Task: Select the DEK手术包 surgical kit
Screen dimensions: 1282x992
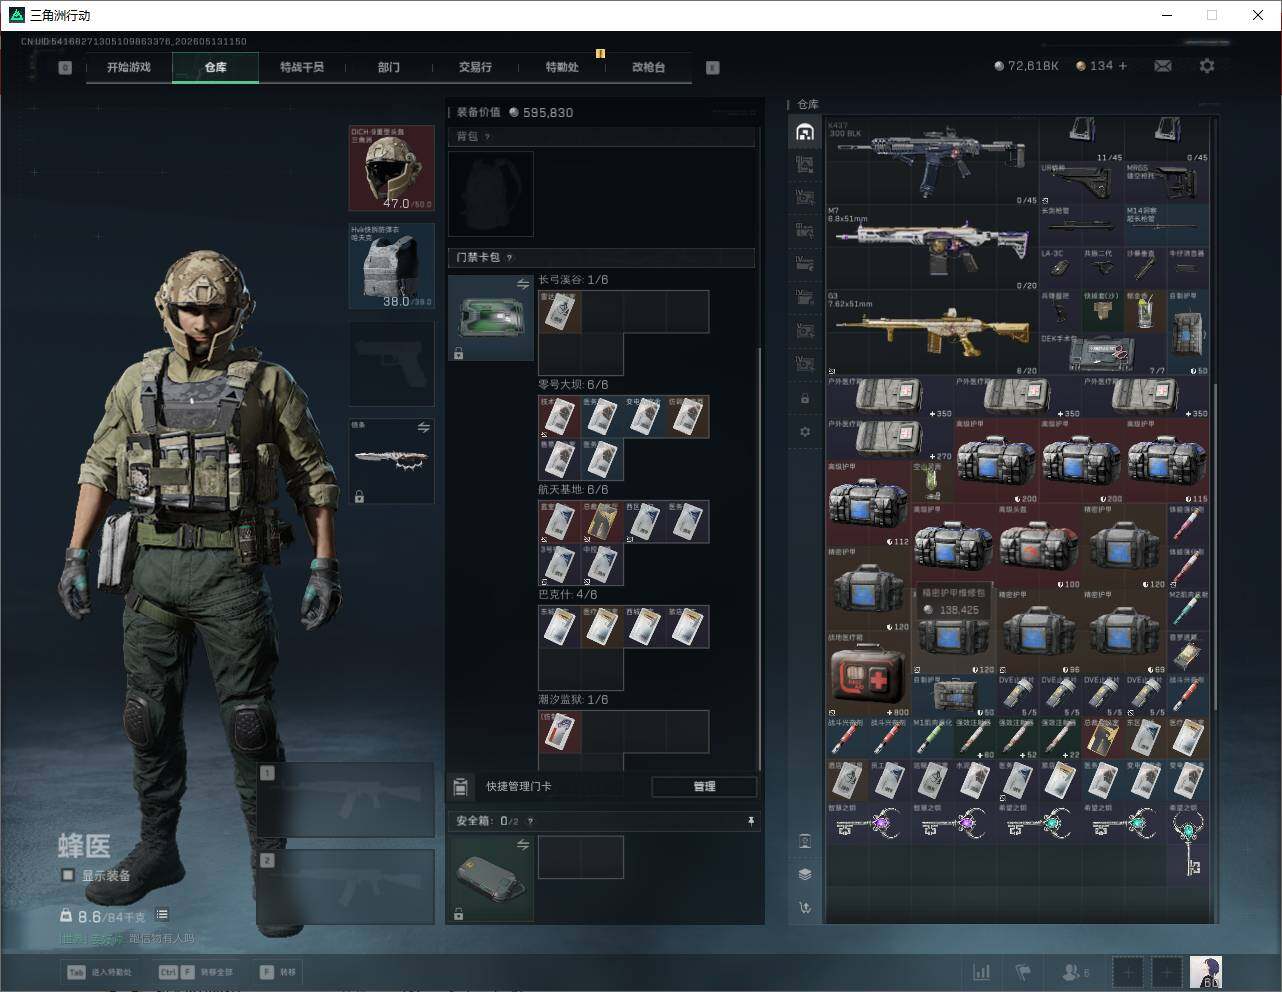Action: tap(1102, 354)
